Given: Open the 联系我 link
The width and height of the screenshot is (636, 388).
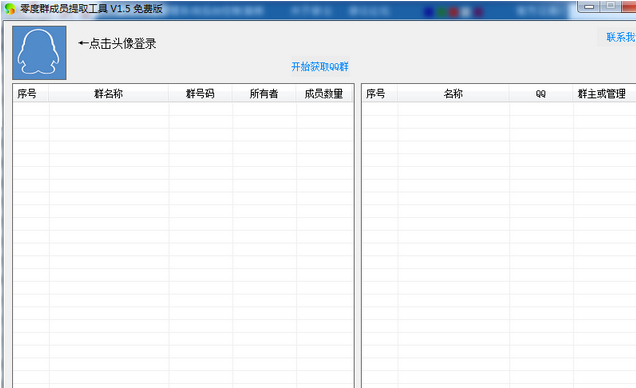Looking at the screenshot, I should coord(621,37).
